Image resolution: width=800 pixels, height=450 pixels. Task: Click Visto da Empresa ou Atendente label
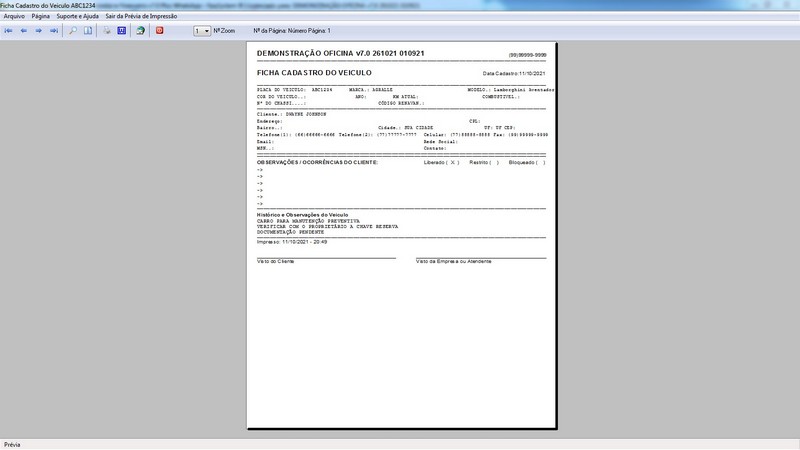[454, 261]
